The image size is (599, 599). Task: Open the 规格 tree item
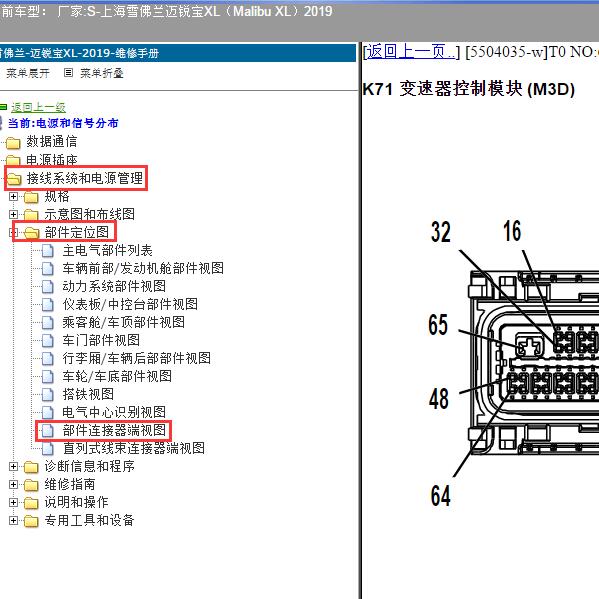pos(57,196)
